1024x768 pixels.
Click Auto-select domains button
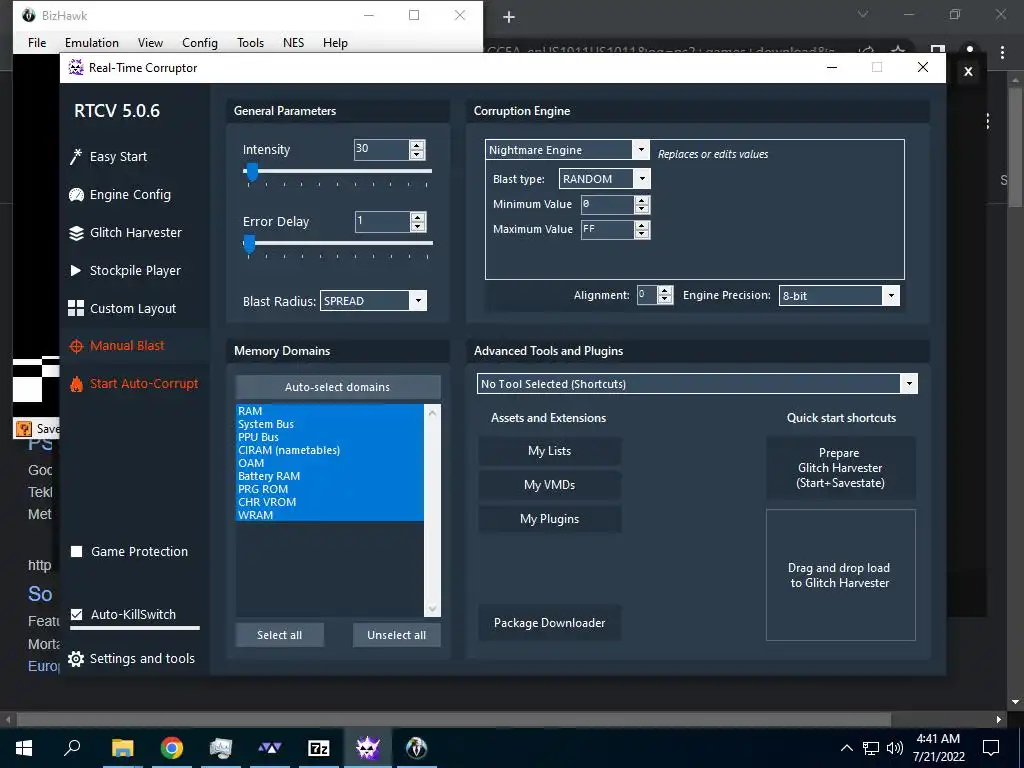[x=338, y=387]
